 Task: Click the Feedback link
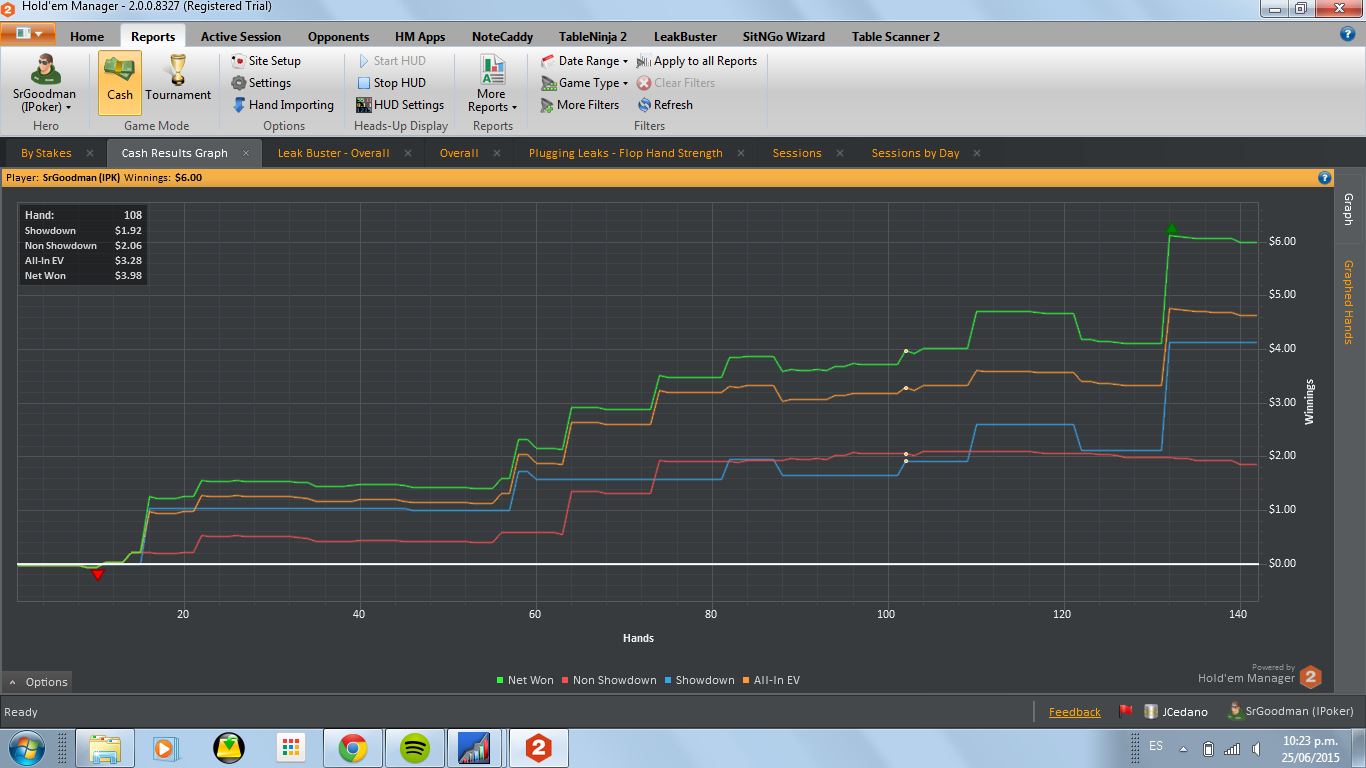(1075, 712)
